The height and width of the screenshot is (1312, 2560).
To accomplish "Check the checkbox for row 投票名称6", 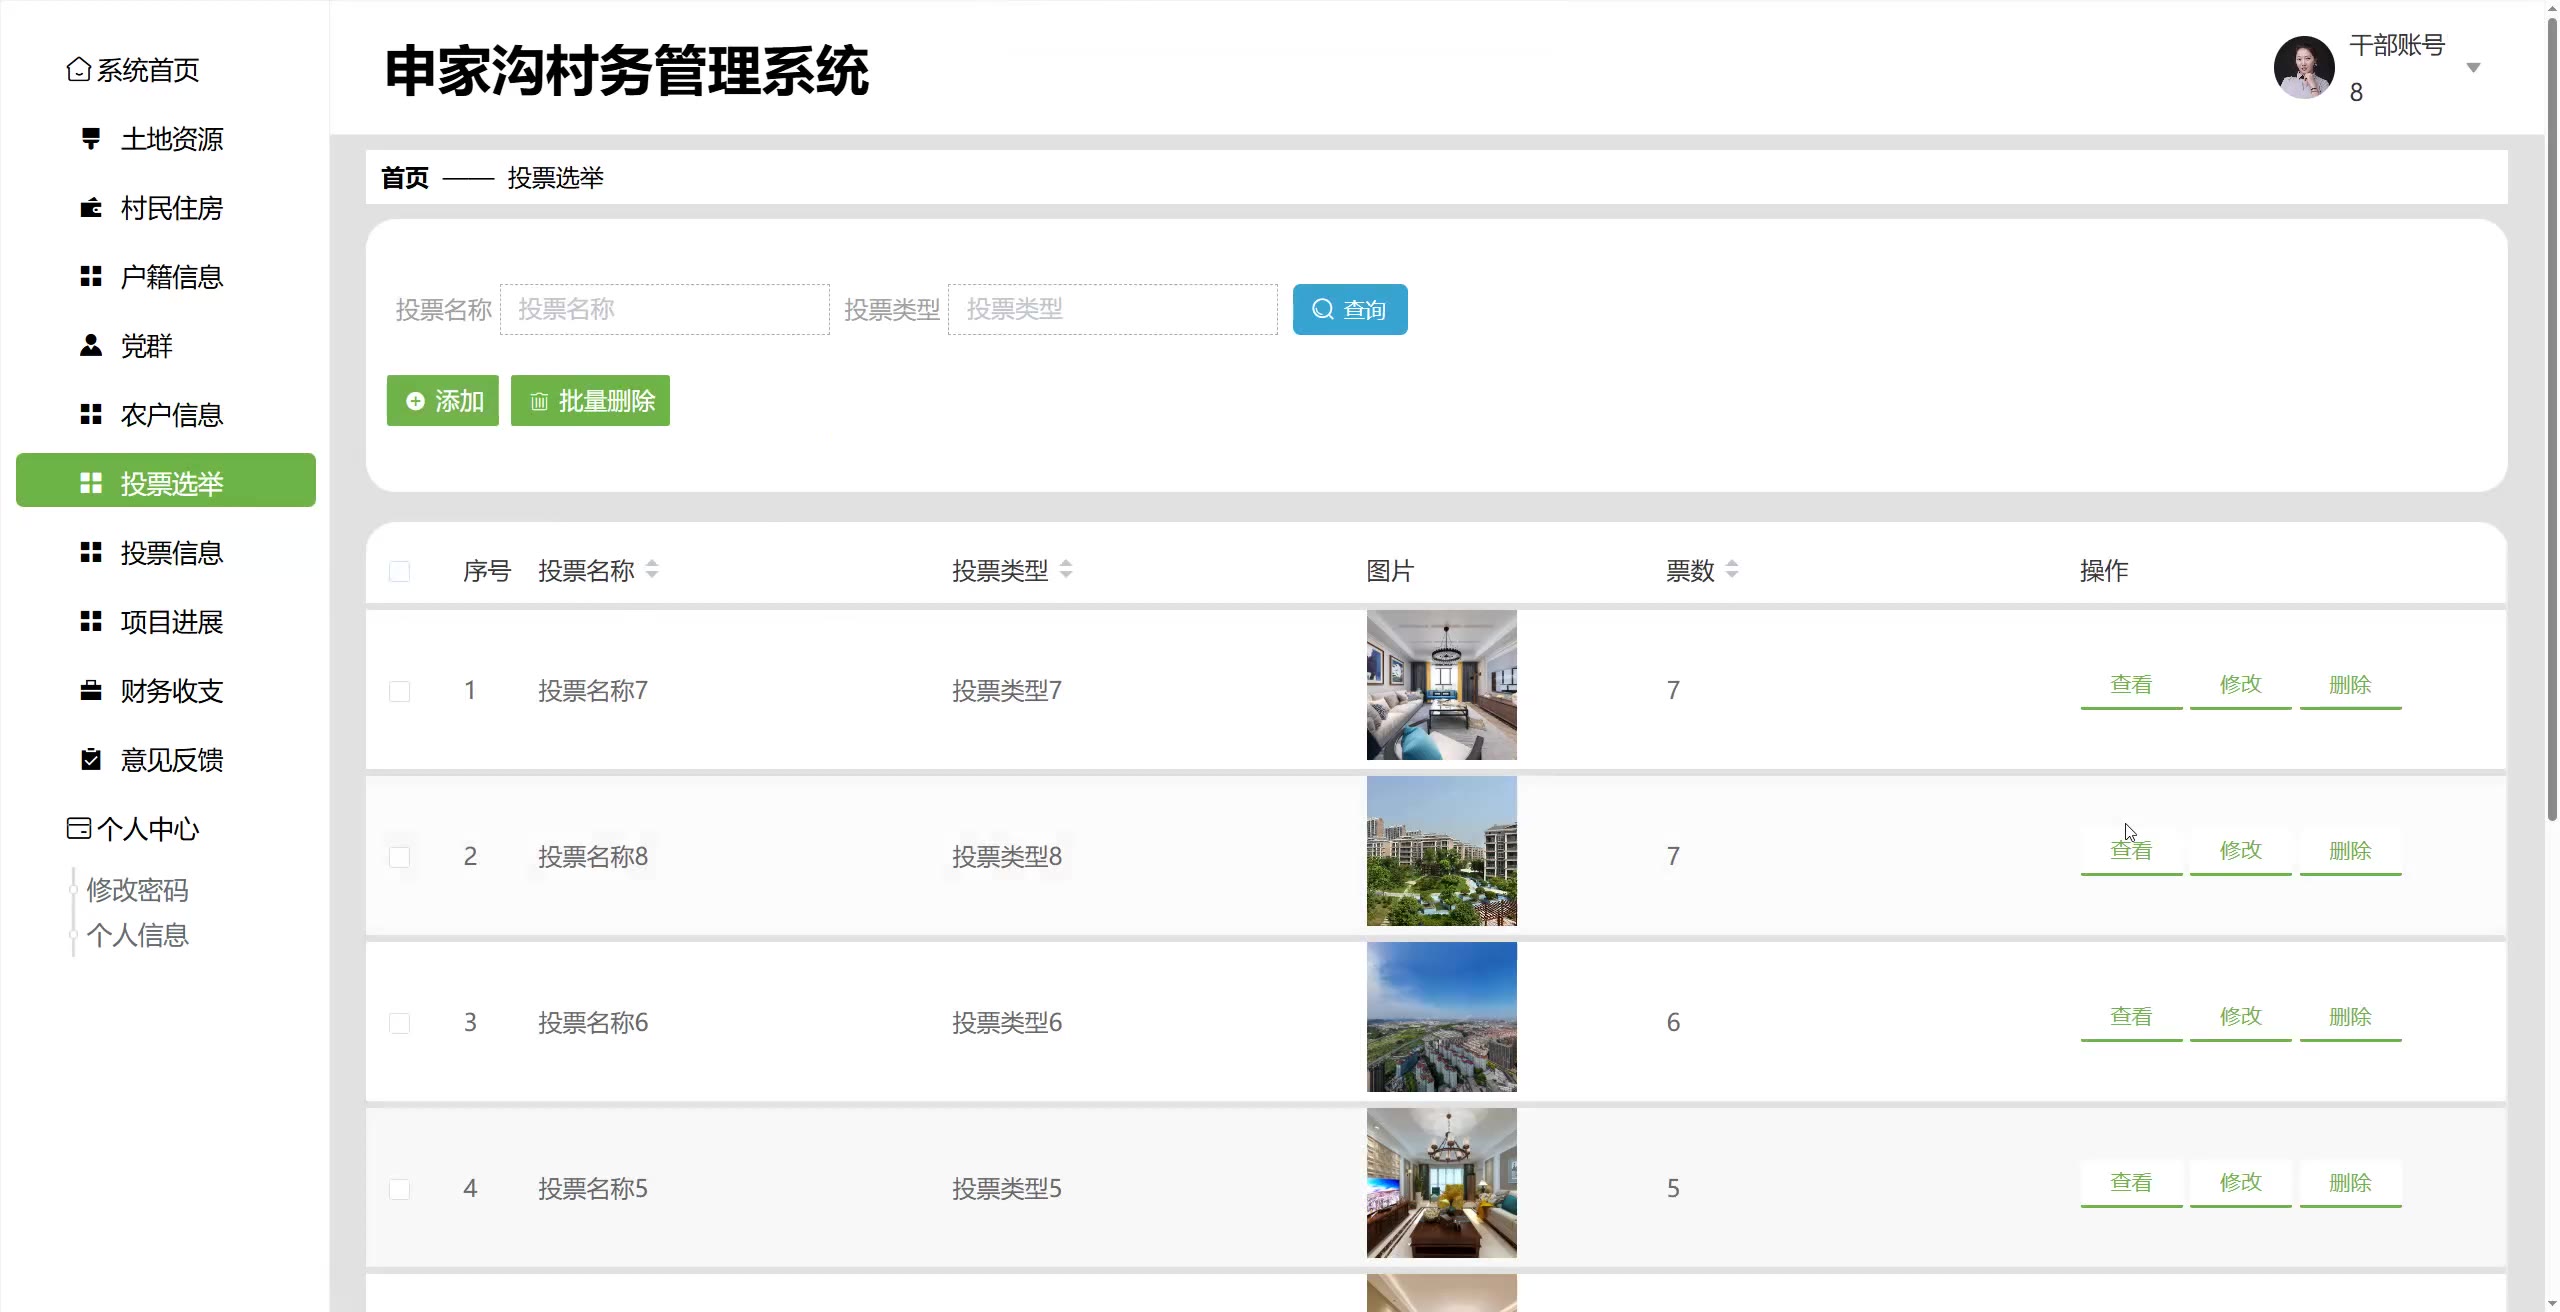I will coord(399,1023).
